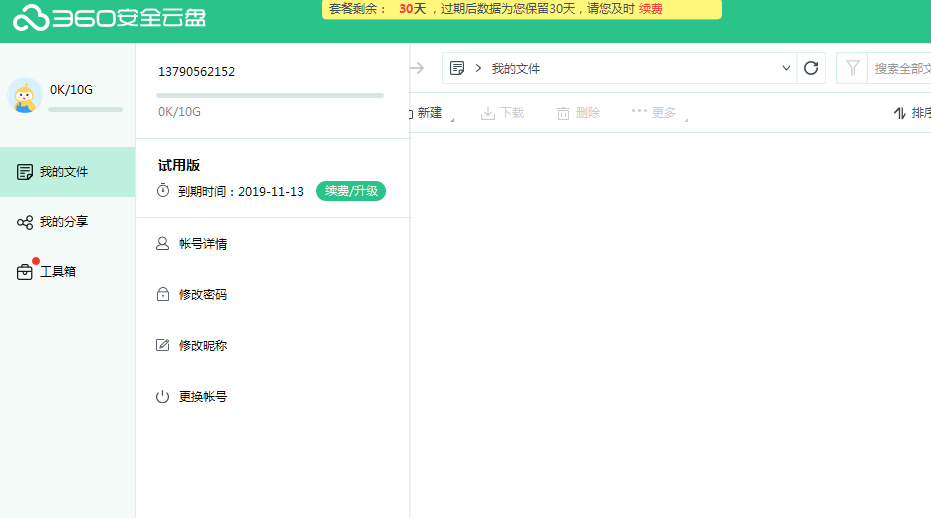The width and height of the screenshot is (931, 518).
Task: Expand the path bar dropdown arrow
Action: 785,68
